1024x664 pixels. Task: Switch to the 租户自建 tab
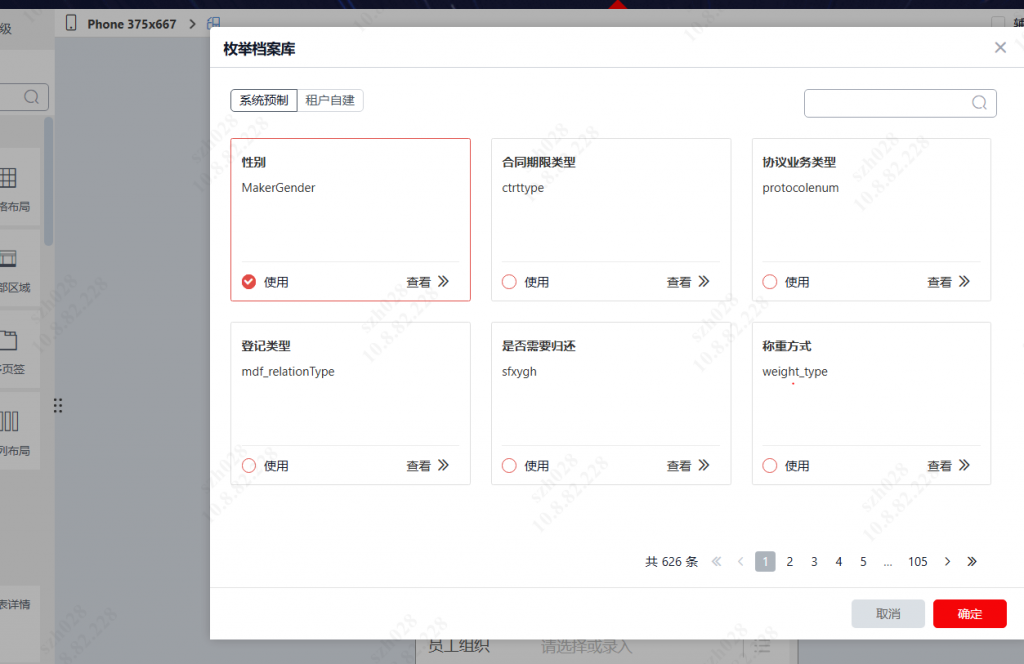coord(330,100)
